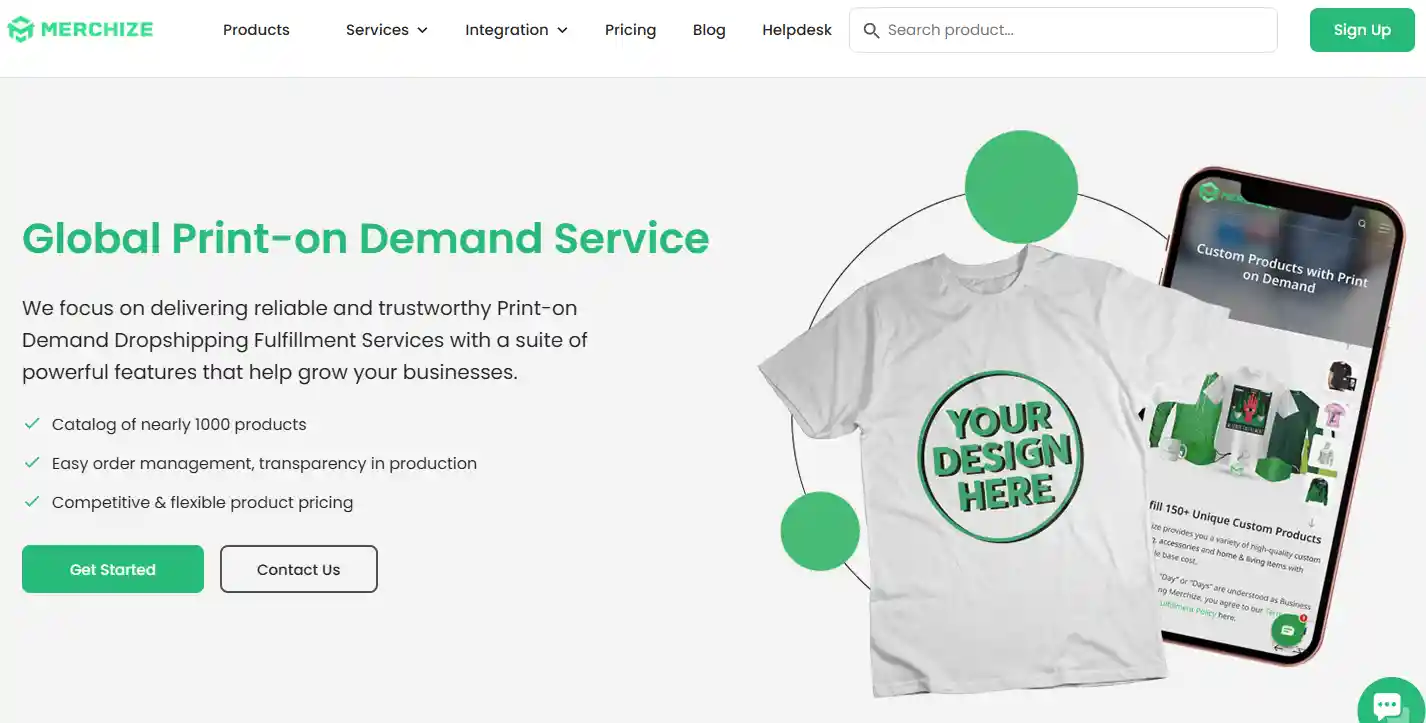This screenshot has height=723, width=1426.
Task: Expand the Services dropdown menu
Action: 386,30
